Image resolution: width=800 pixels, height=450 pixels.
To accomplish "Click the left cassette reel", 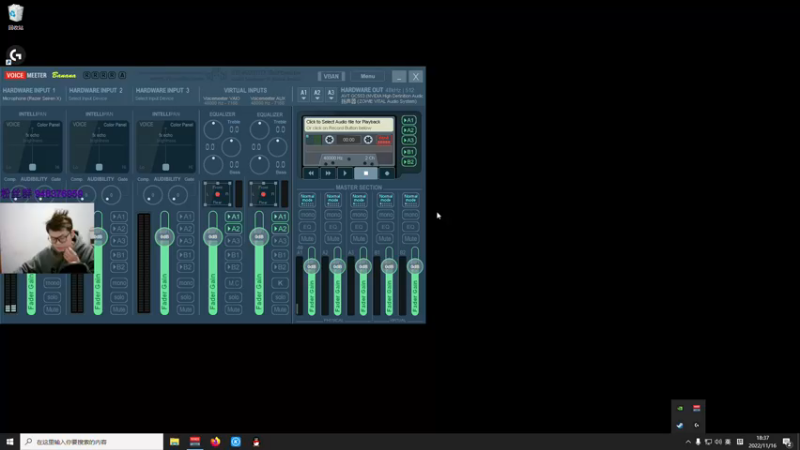I will pos(330,140).
